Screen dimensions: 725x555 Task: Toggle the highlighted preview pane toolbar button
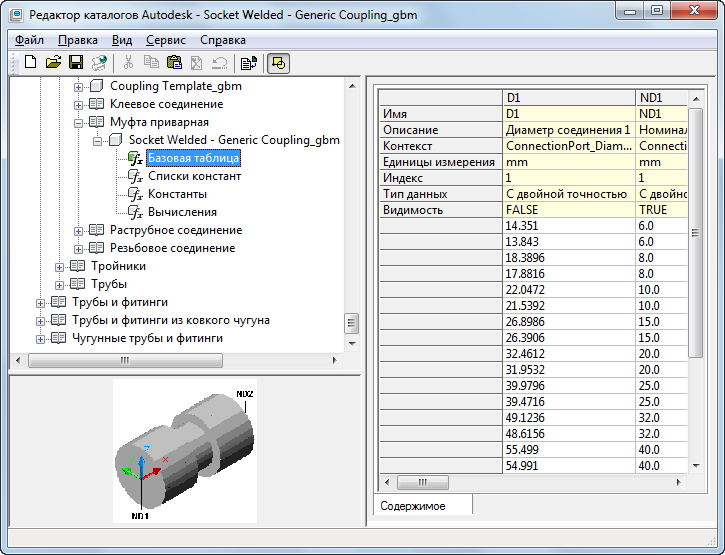pyautogui.click(x=278, y=63)
